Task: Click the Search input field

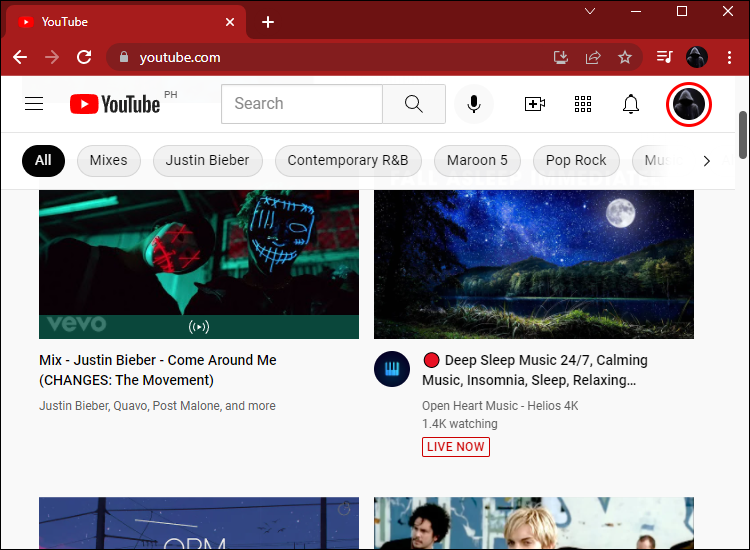Action: pyautogui.click(x=302, y=104)
